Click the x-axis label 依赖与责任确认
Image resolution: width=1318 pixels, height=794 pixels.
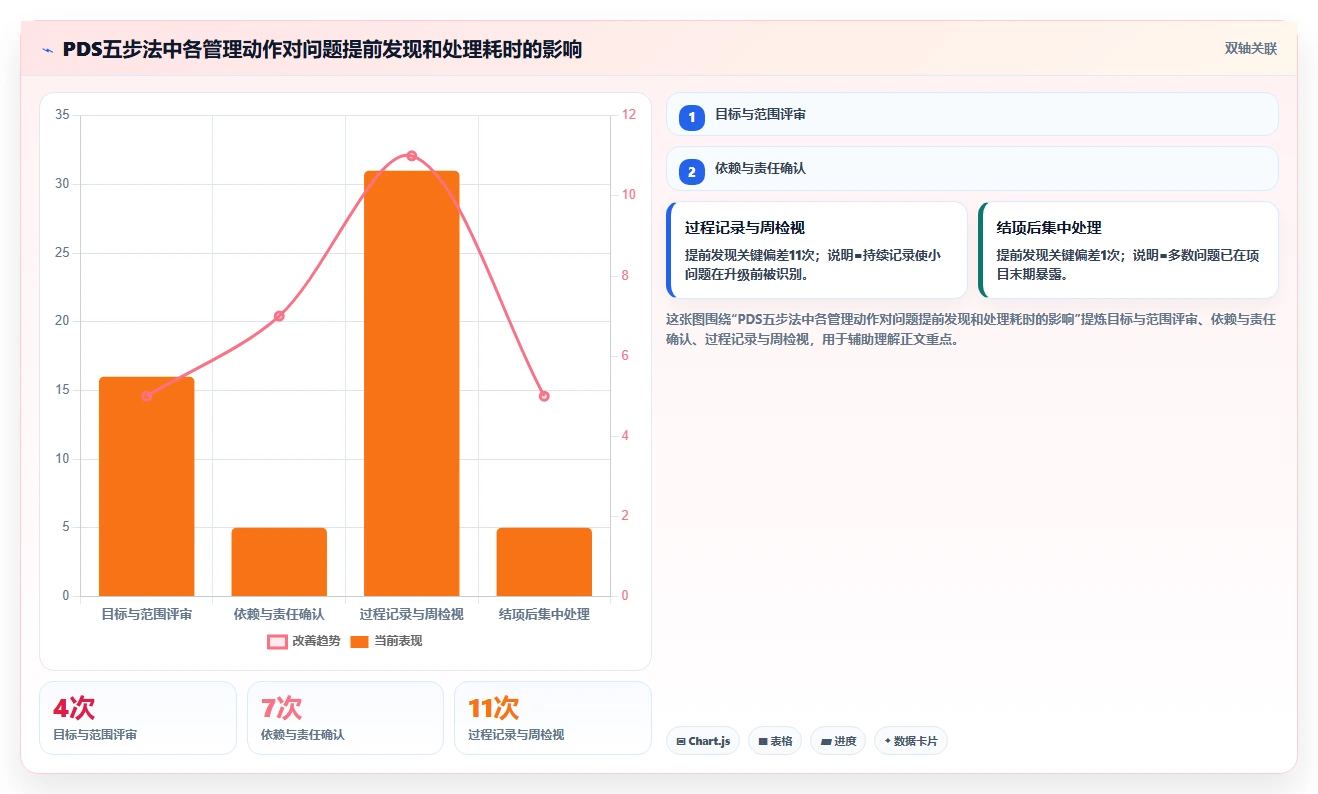[279, 614]
